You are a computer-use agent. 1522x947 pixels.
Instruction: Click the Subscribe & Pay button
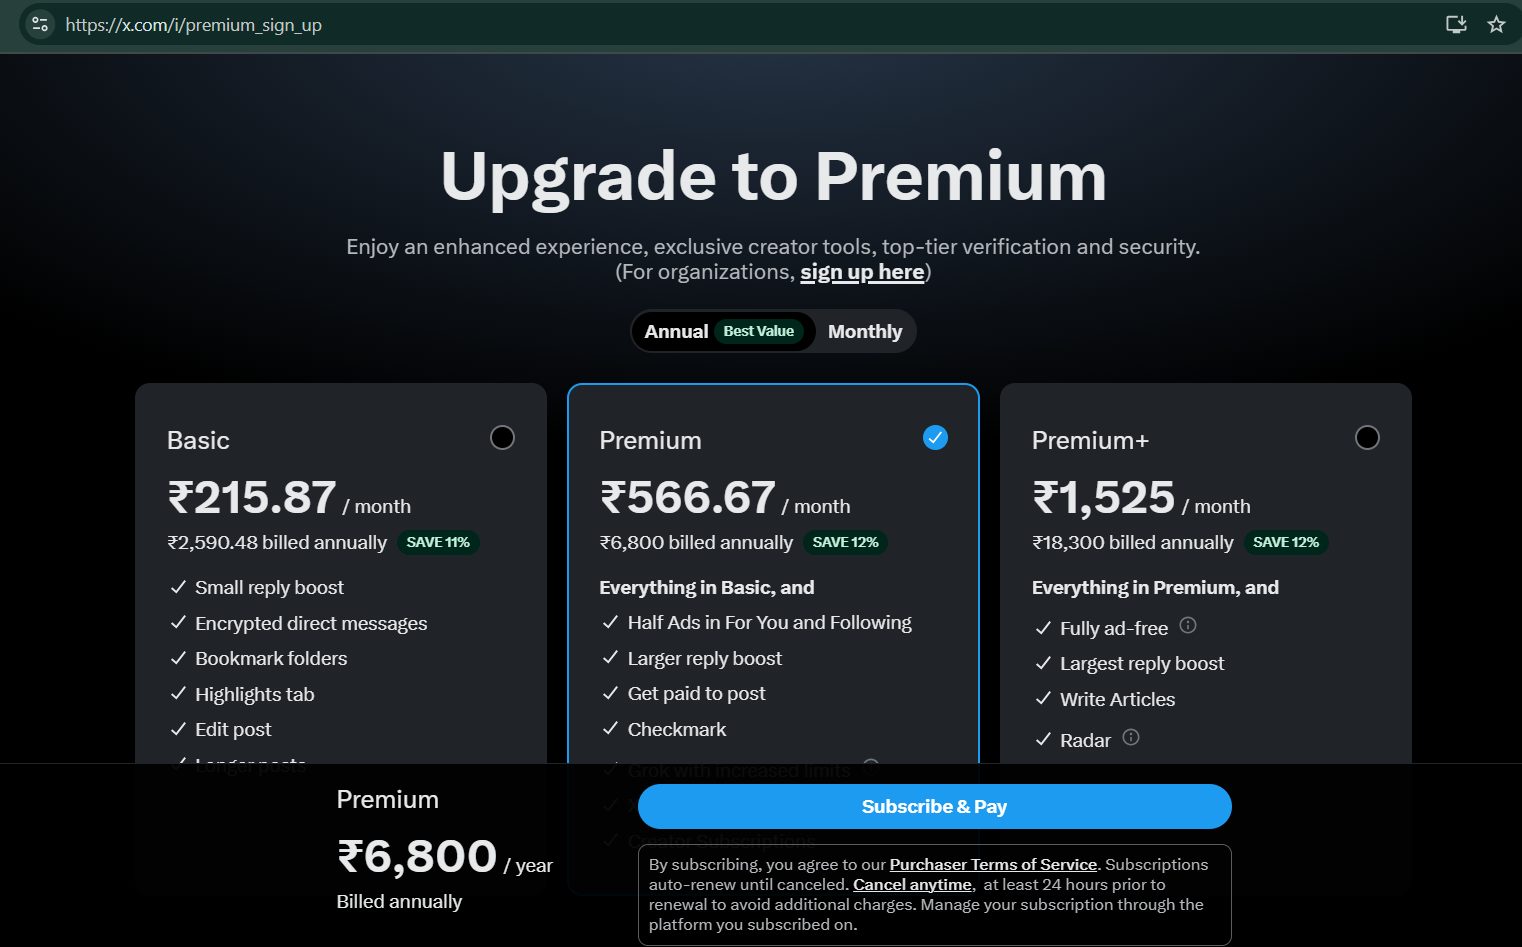[x=934, y=807]
